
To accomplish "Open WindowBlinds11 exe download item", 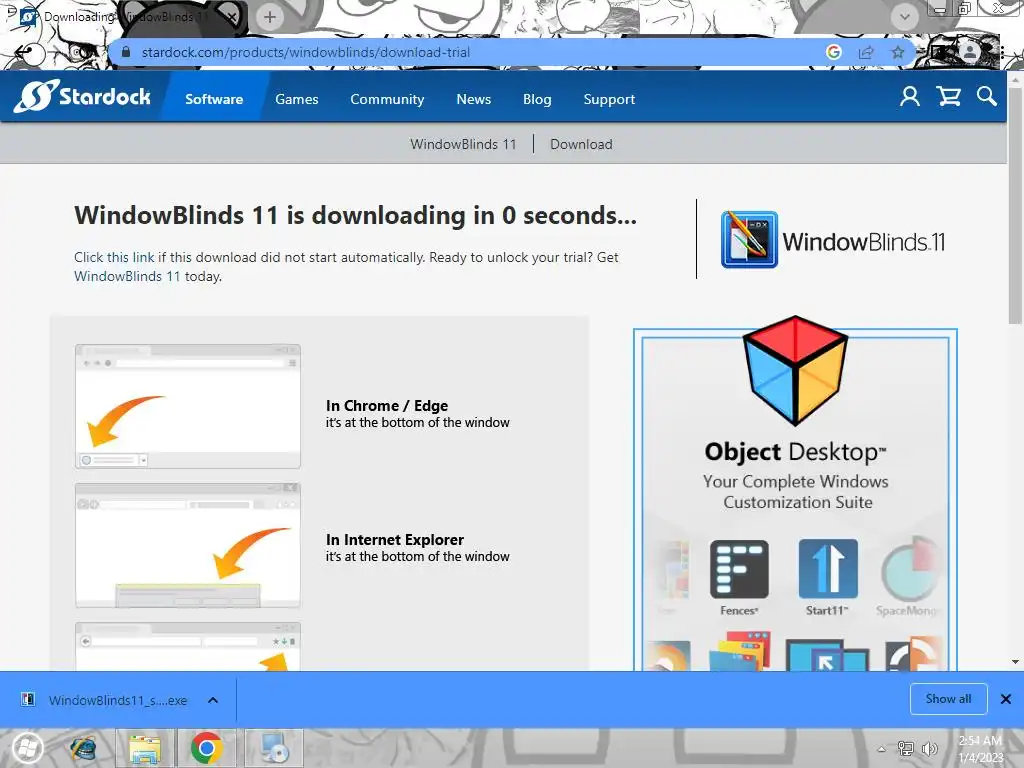I will click(x=118, y=700).
